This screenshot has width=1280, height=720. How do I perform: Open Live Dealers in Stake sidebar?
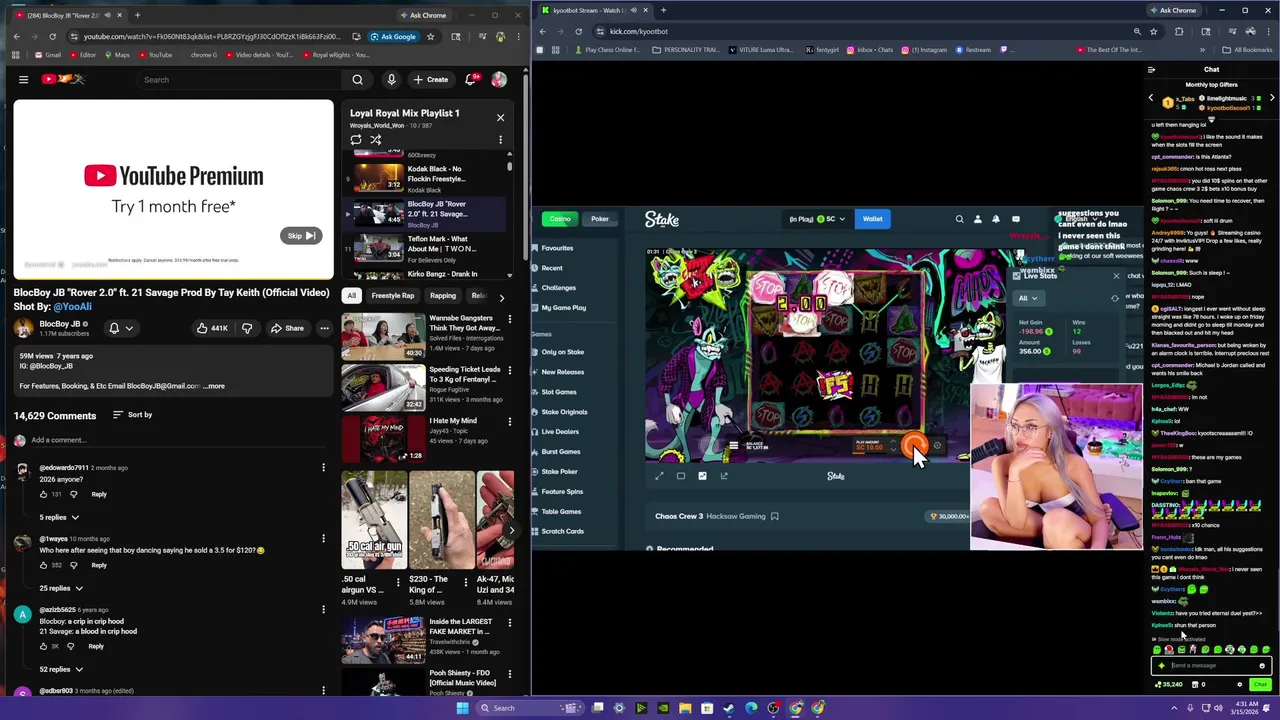pyautogui.click(x=559, y=432)
